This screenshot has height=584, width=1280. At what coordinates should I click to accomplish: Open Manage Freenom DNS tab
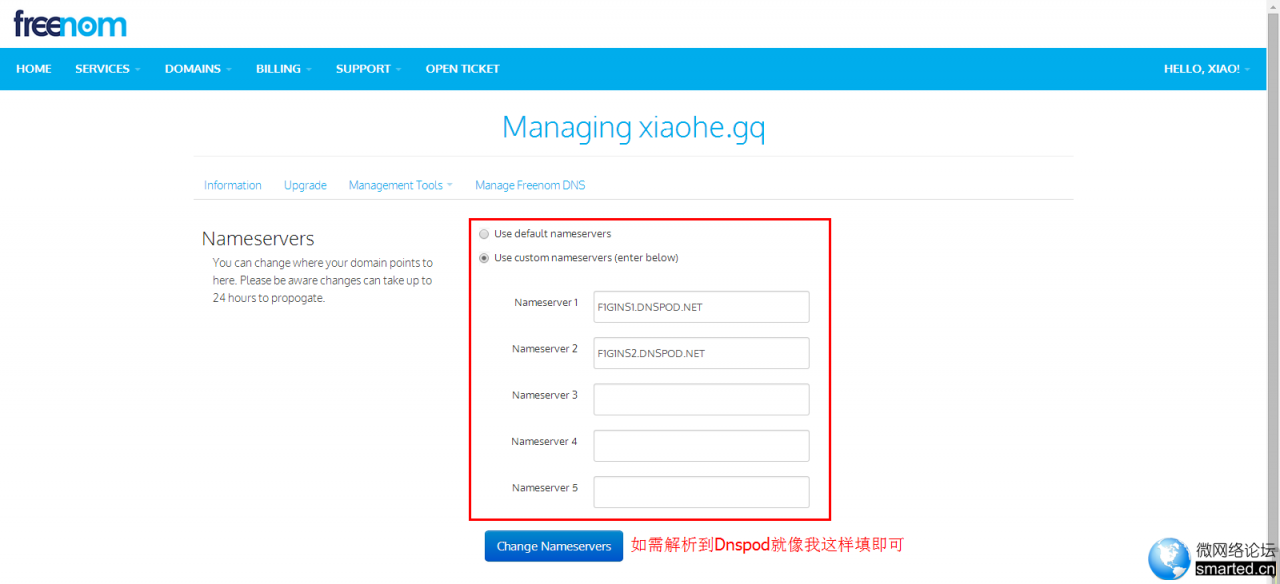coord(530,185)
